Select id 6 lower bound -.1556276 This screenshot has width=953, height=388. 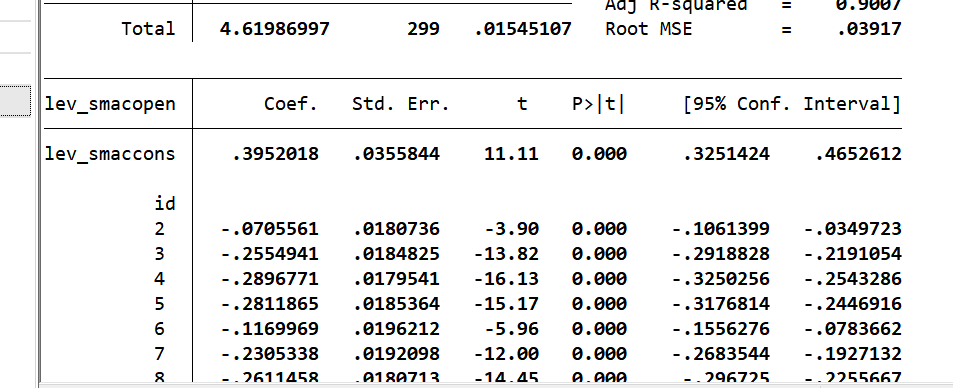click(x=721, y=328)
